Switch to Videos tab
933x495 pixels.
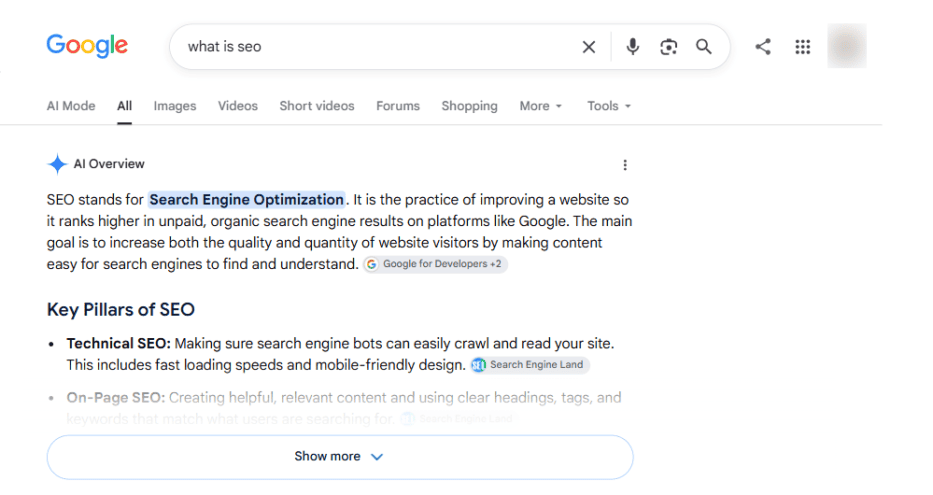click(238, 106)
